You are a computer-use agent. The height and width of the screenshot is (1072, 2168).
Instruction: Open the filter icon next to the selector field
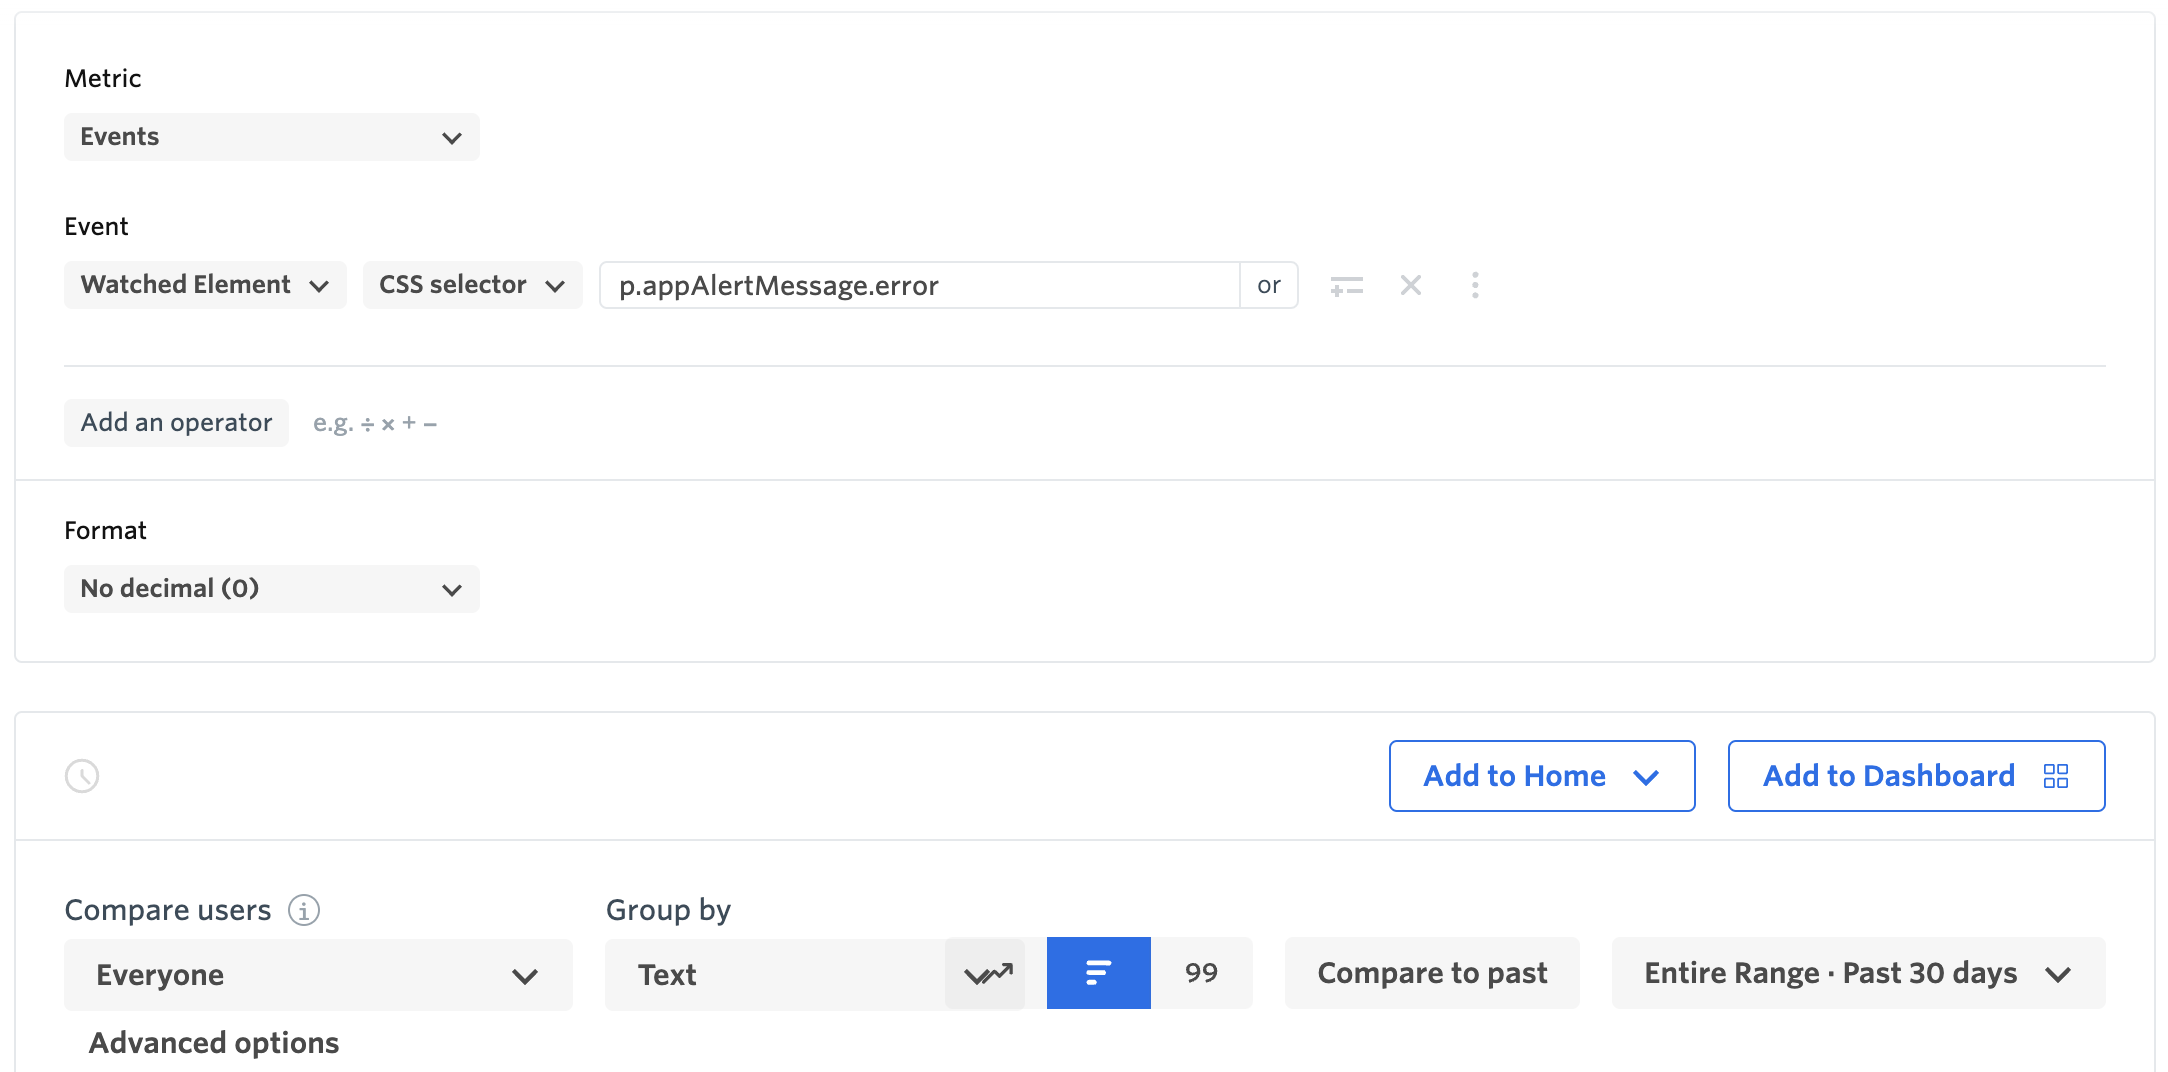pos(1346,285)
